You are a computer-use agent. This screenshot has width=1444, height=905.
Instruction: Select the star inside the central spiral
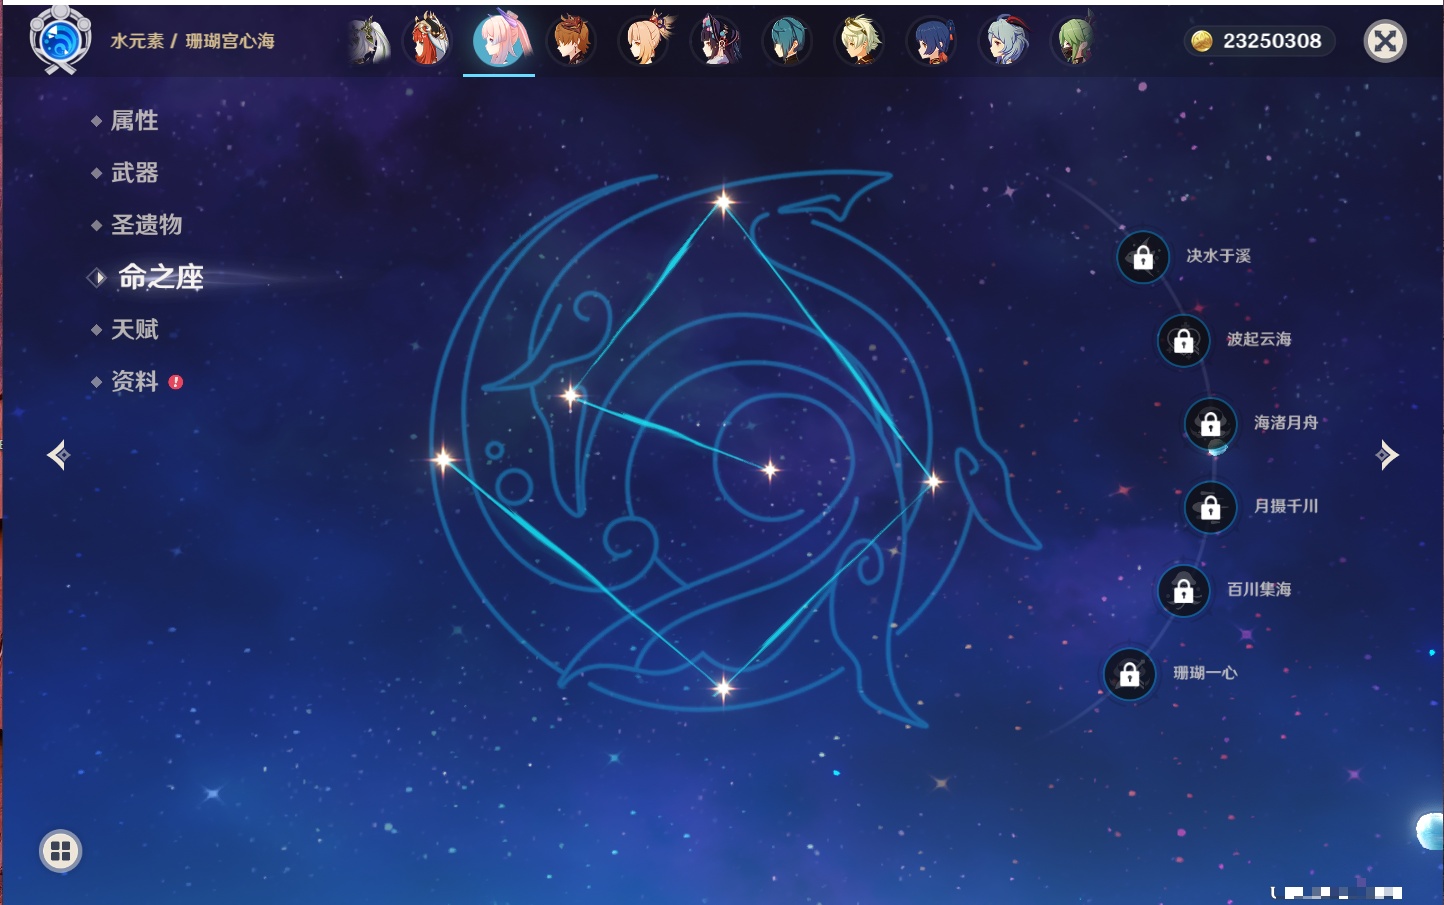coord(770,469)
